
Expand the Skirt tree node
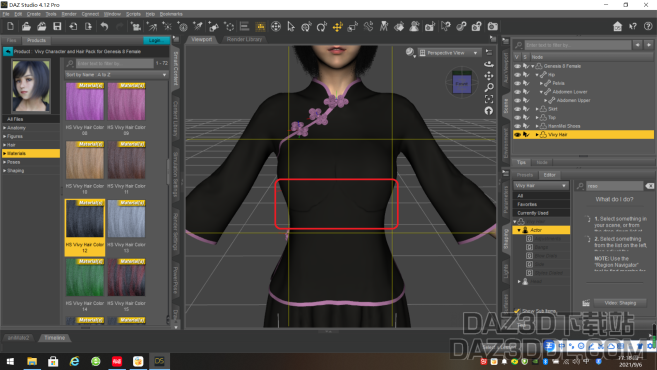537,109
